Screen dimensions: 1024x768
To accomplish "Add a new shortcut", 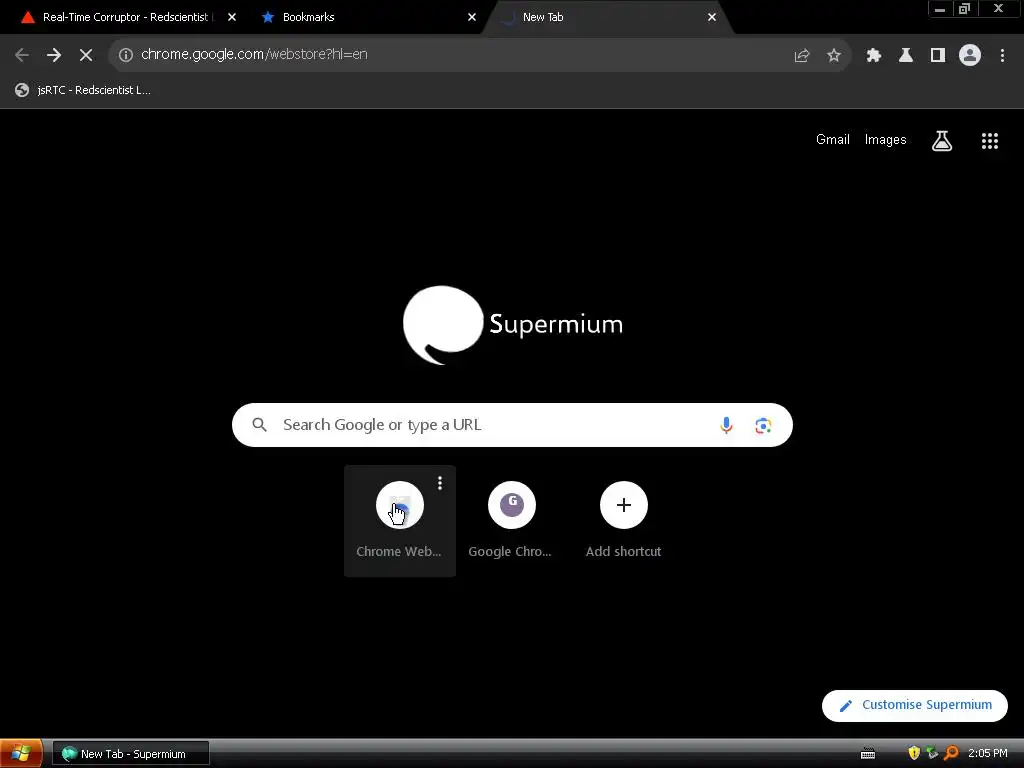I will 624,520.
